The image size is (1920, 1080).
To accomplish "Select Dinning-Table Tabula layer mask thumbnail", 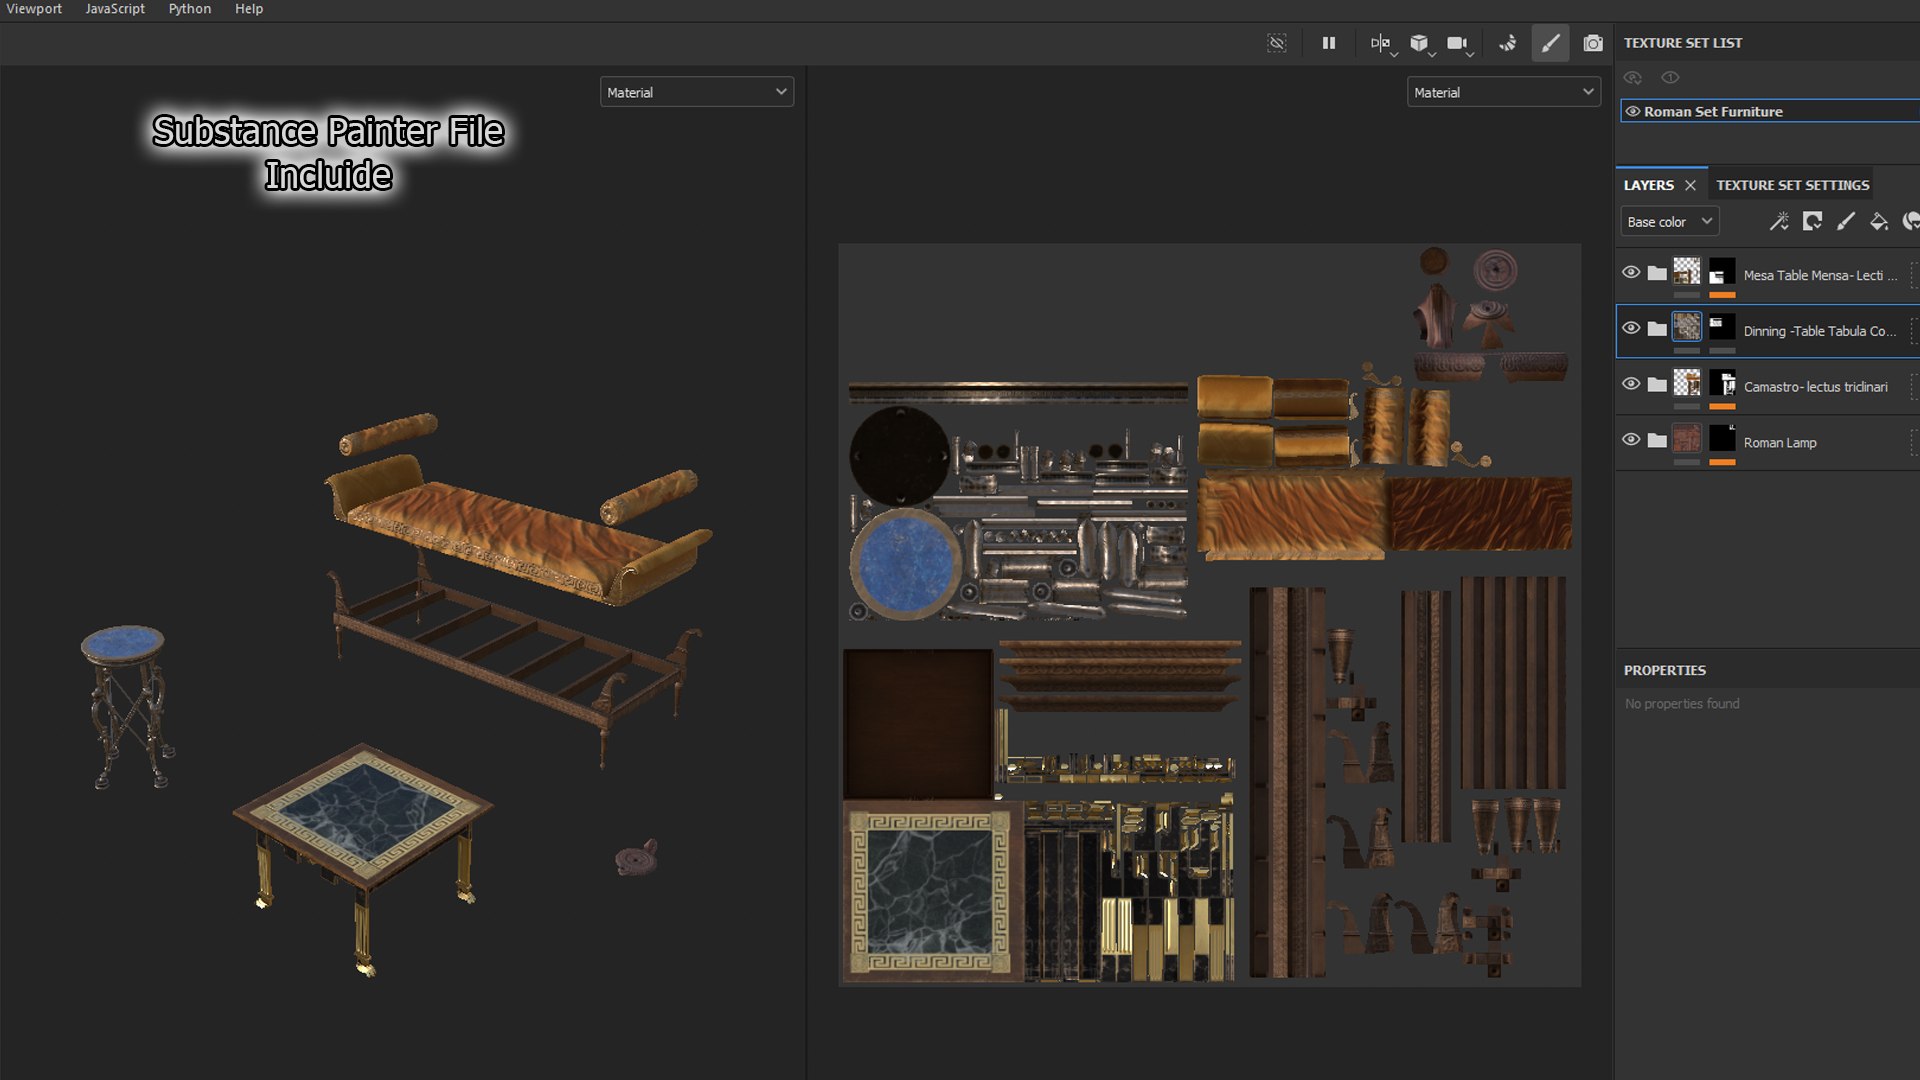I will [x=1722, y=326].
